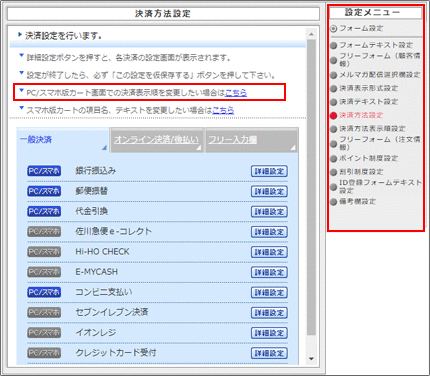Switch to the フリー入力欄 tab
The width and height of the screenshot is (430, 376).
click(251, 140)
